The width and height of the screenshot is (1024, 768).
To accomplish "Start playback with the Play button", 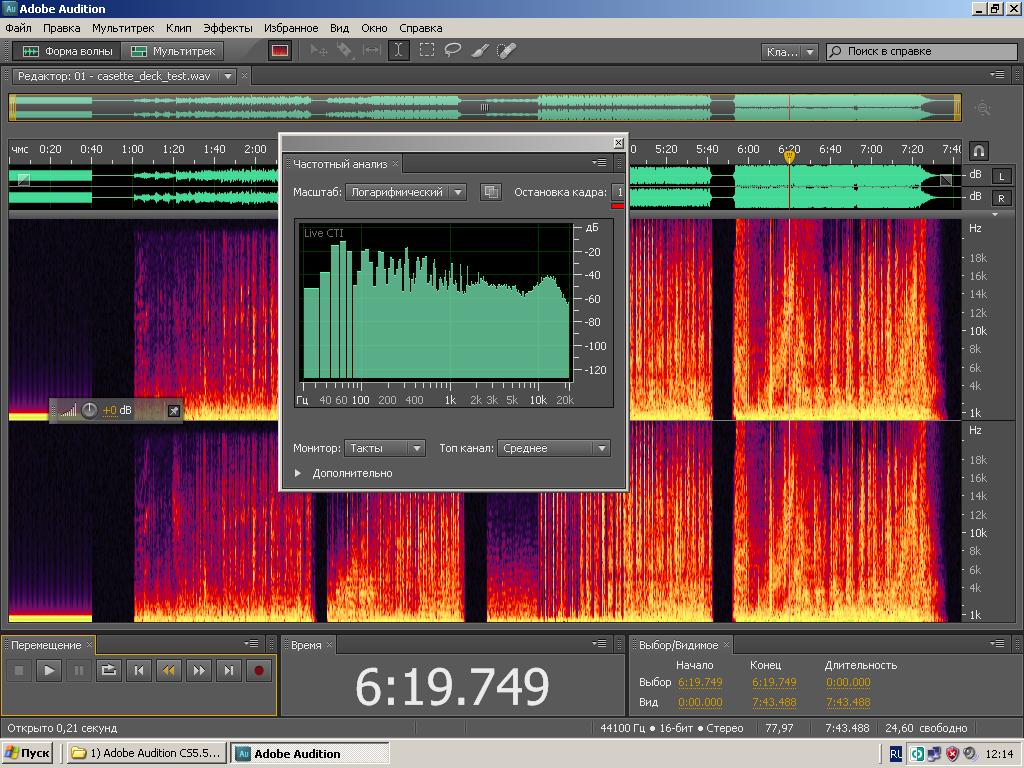I will [x=48, y=671].
